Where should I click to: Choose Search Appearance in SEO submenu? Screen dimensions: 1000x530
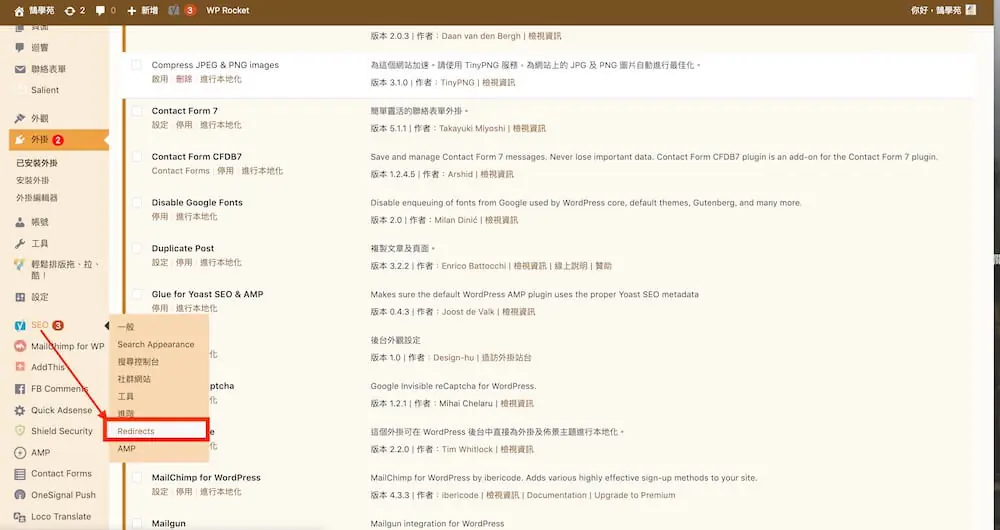coord(156,344)
